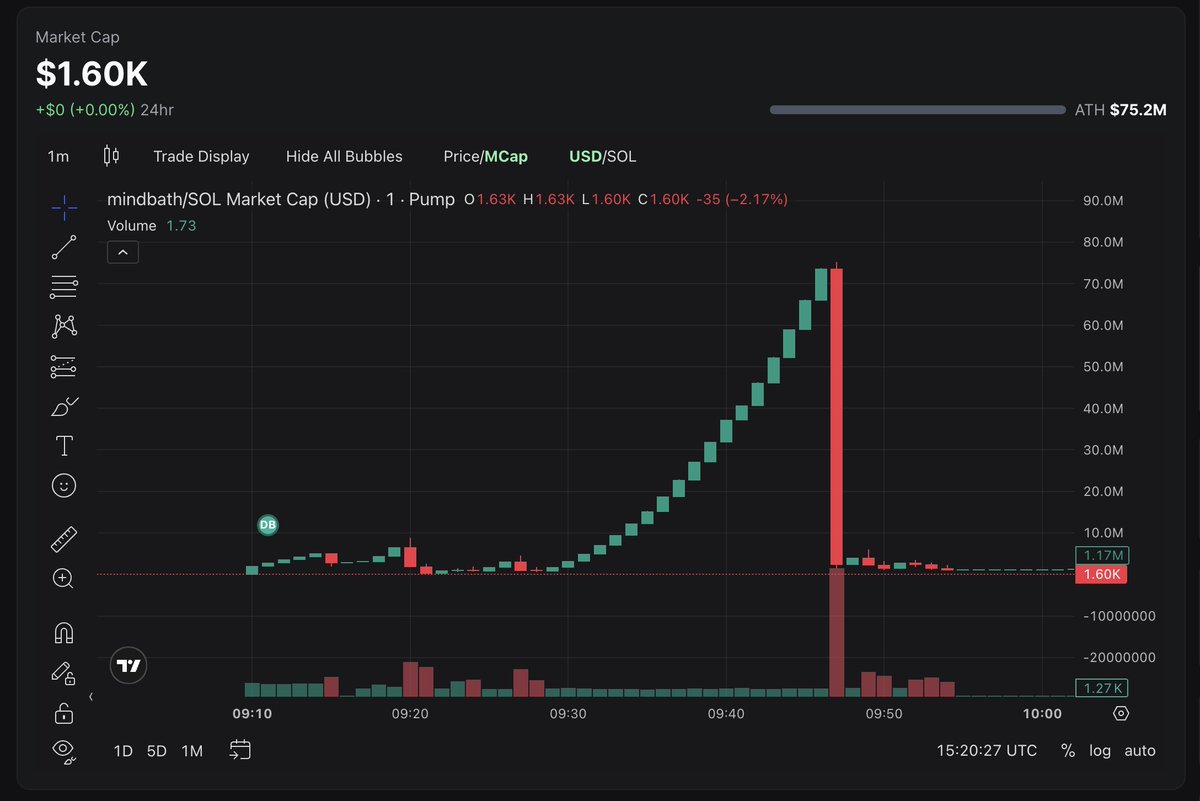Screen dimensions: 1200x801
Task: Click the 90.0M price axis label
Action: tap(1104, 201)
